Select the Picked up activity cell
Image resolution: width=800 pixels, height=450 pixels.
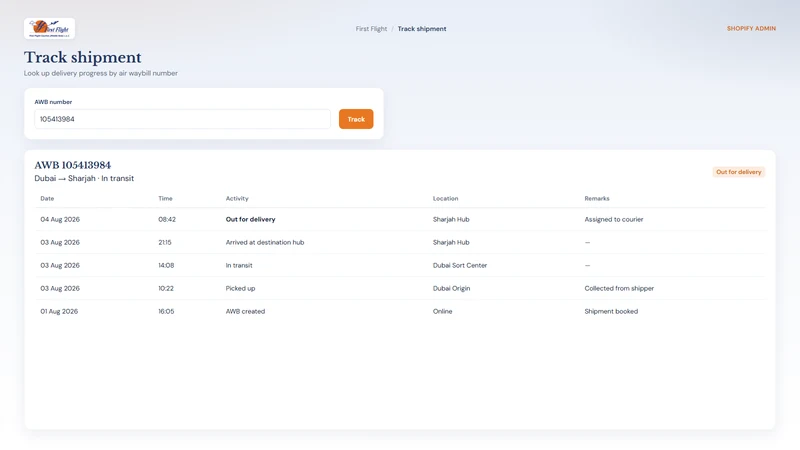(x=240, y=288)
